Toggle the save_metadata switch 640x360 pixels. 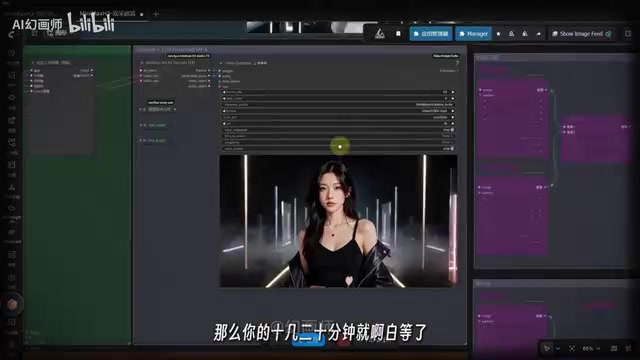click(452, 130)
